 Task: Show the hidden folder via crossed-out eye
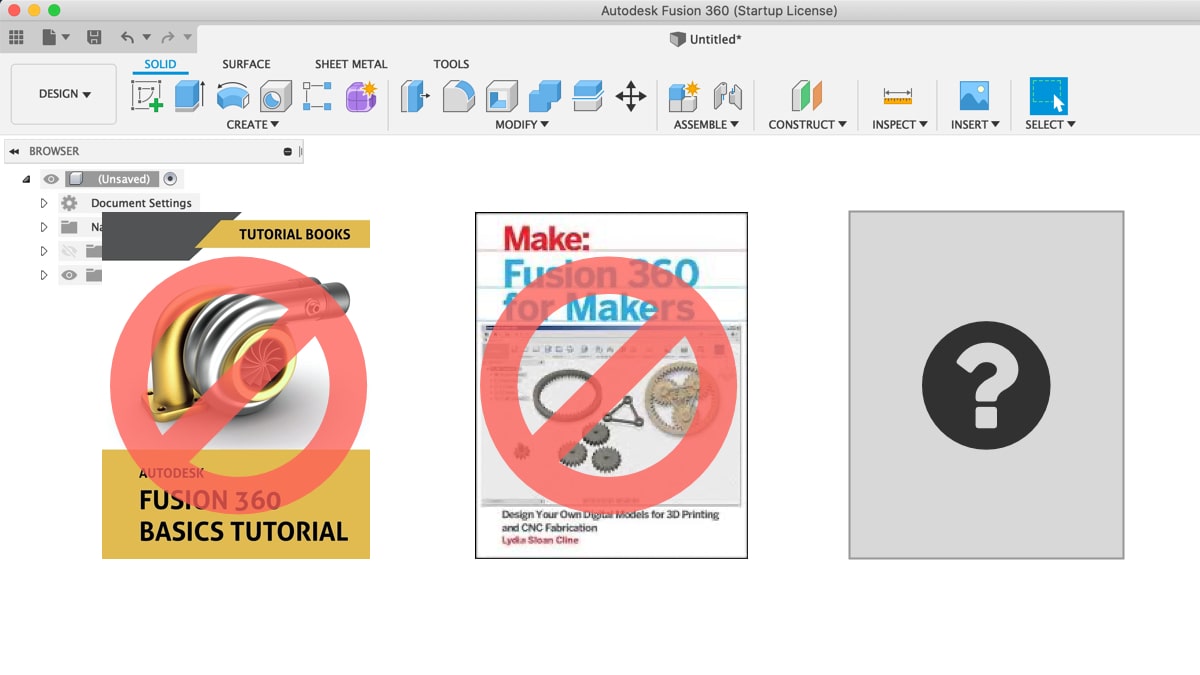[69, 251]
